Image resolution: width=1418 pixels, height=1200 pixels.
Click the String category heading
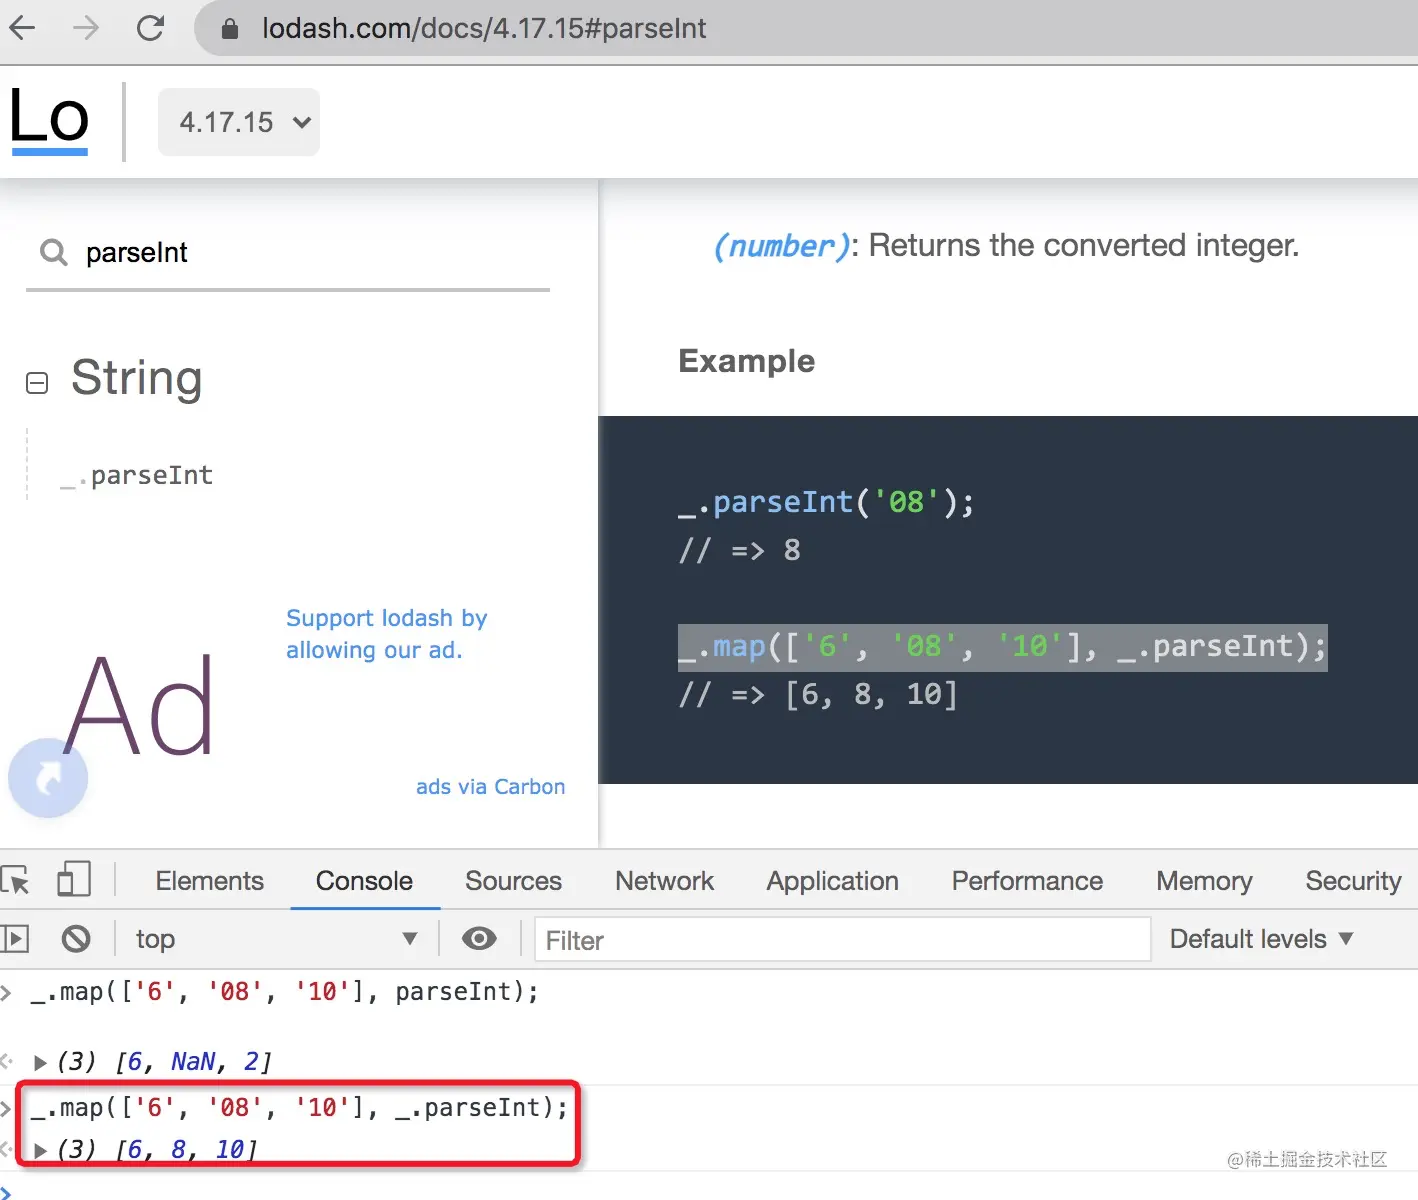(x=137, y=379)
